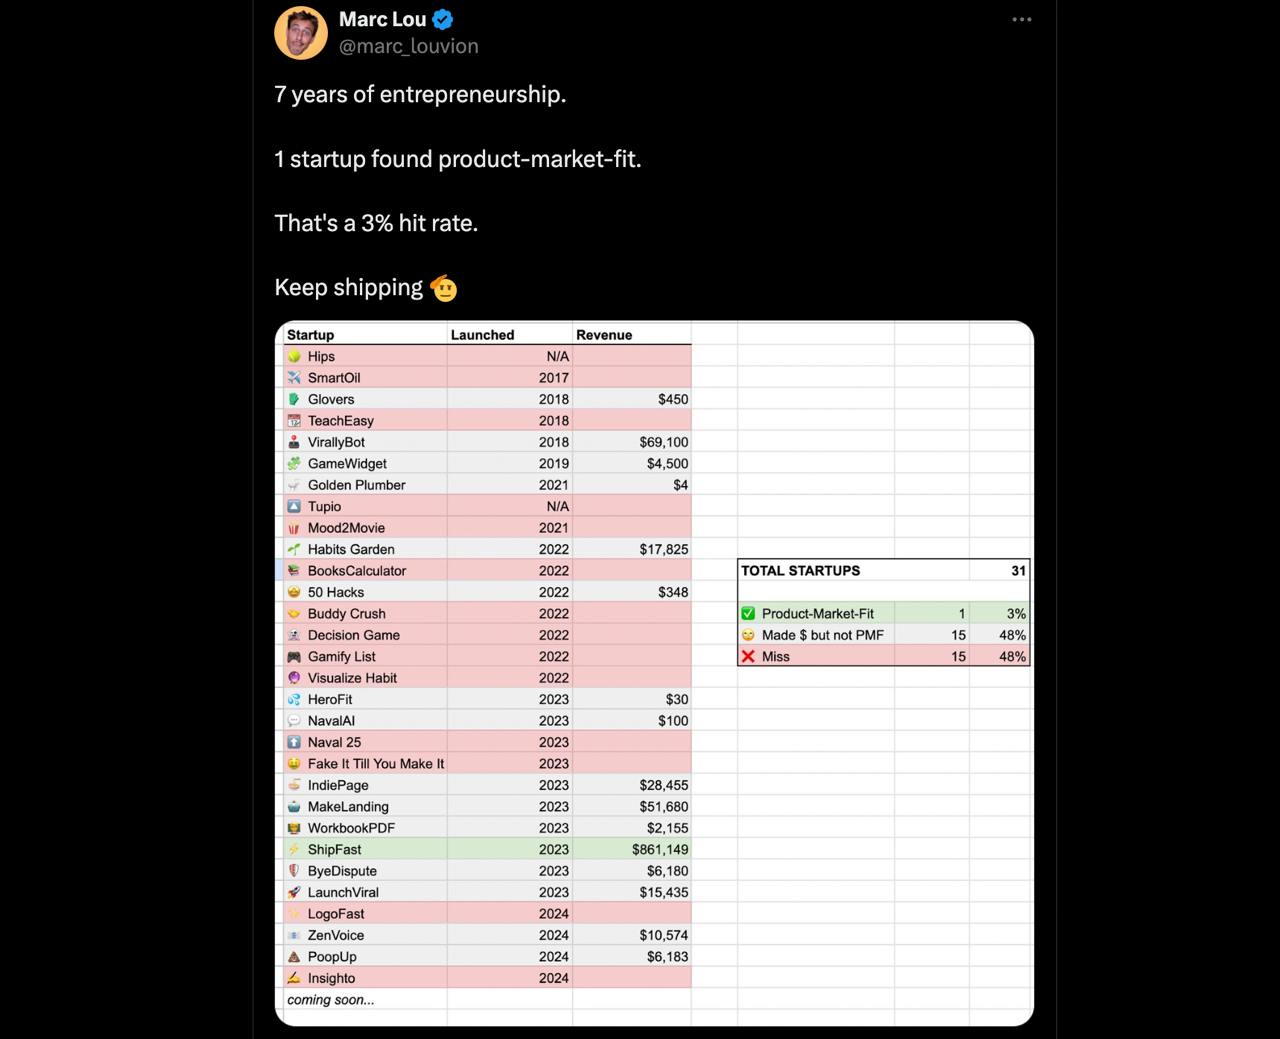Click the green checkmark Product-Market-Fit icon
Image resolution: width=1280 pixels, height=1039 pixels.
pyautogui.click(x=748, y=614)
